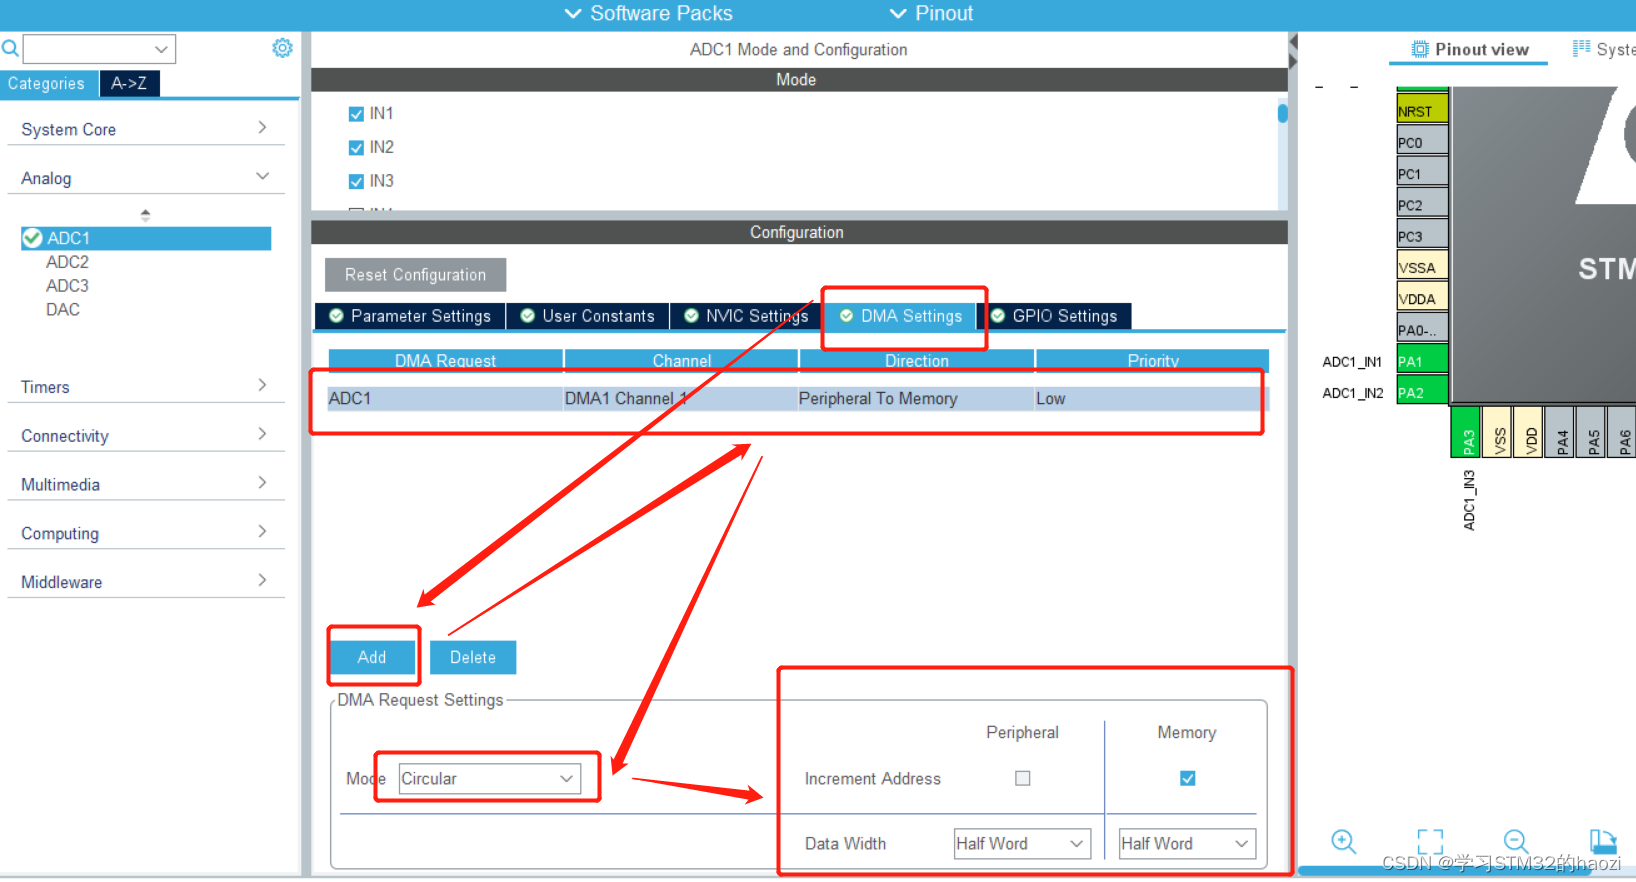1636x882 pixels.
Task: Select the PA0 pin
Action: tap(1422, 329)
